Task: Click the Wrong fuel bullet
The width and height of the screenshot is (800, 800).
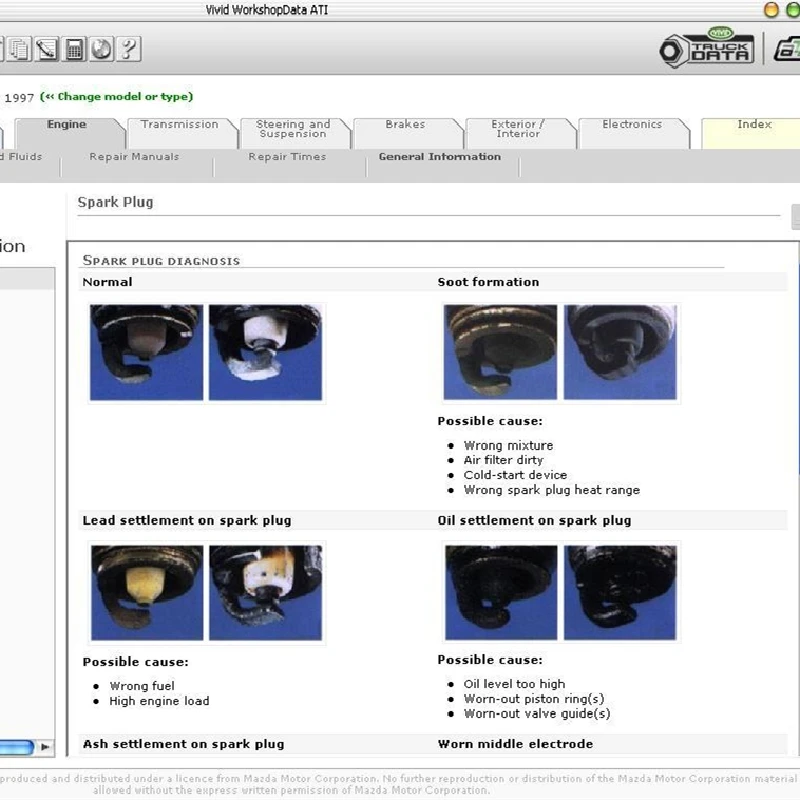Action: (142, 686)
